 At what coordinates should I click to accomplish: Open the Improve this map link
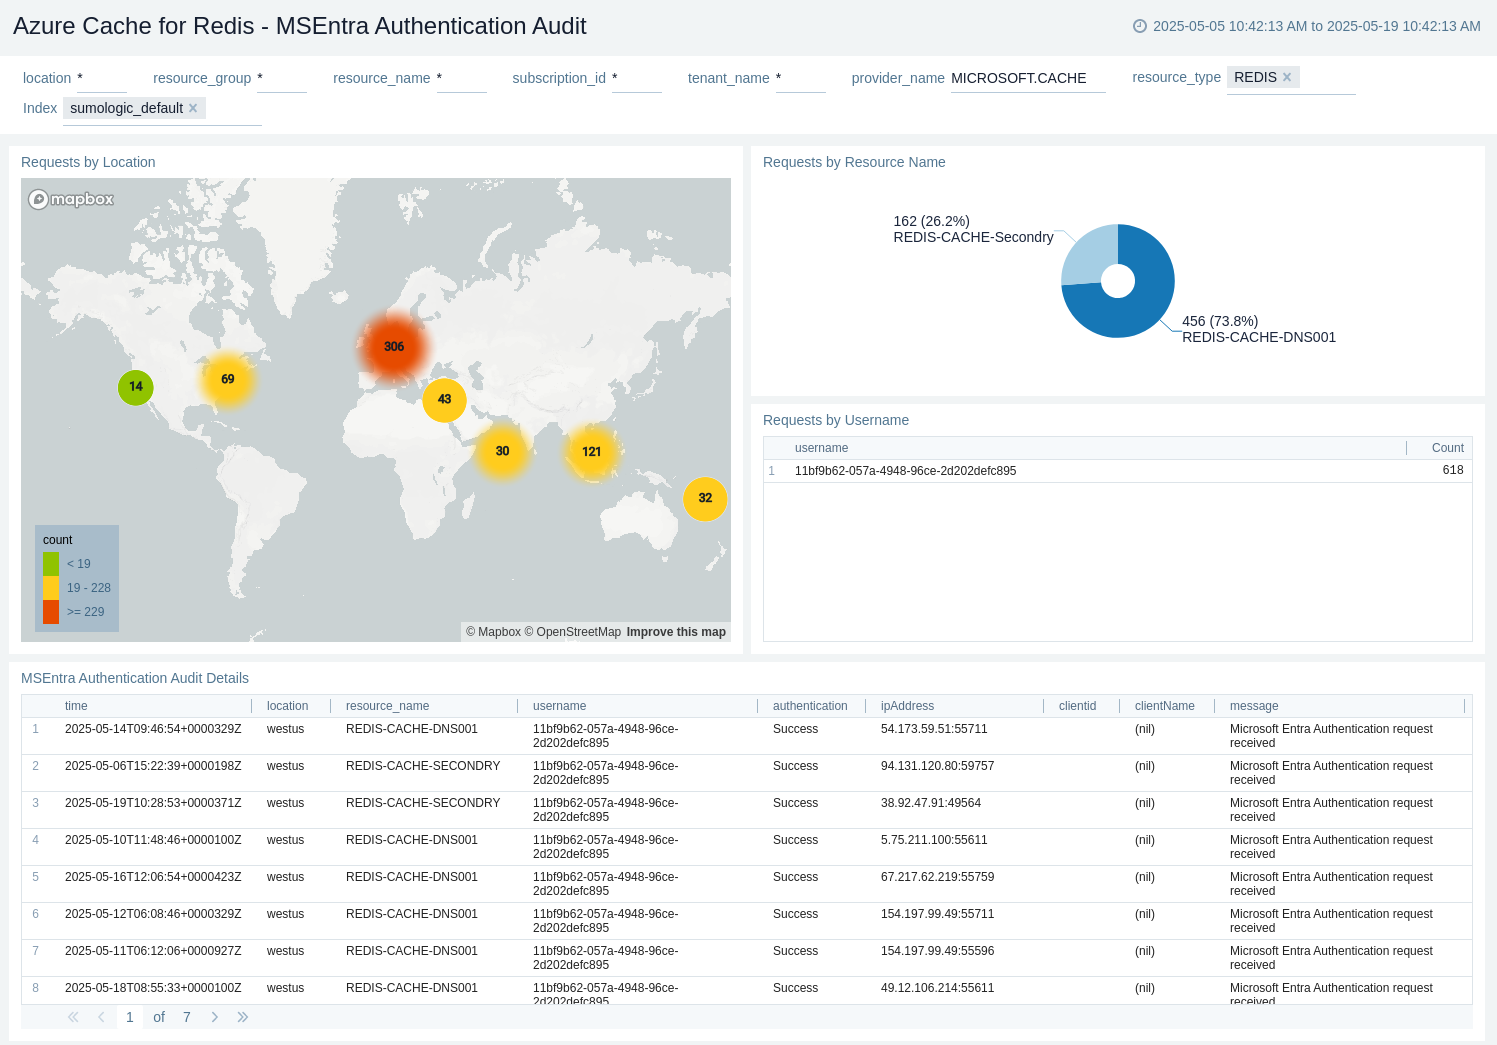[676, 632]
